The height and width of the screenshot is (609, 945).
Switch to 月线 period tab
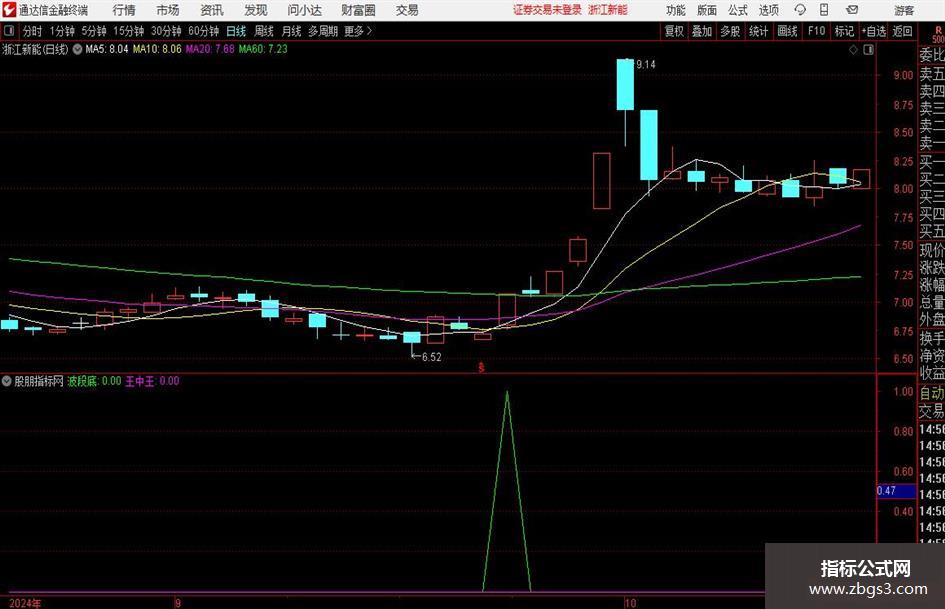[x=291, y=31]
